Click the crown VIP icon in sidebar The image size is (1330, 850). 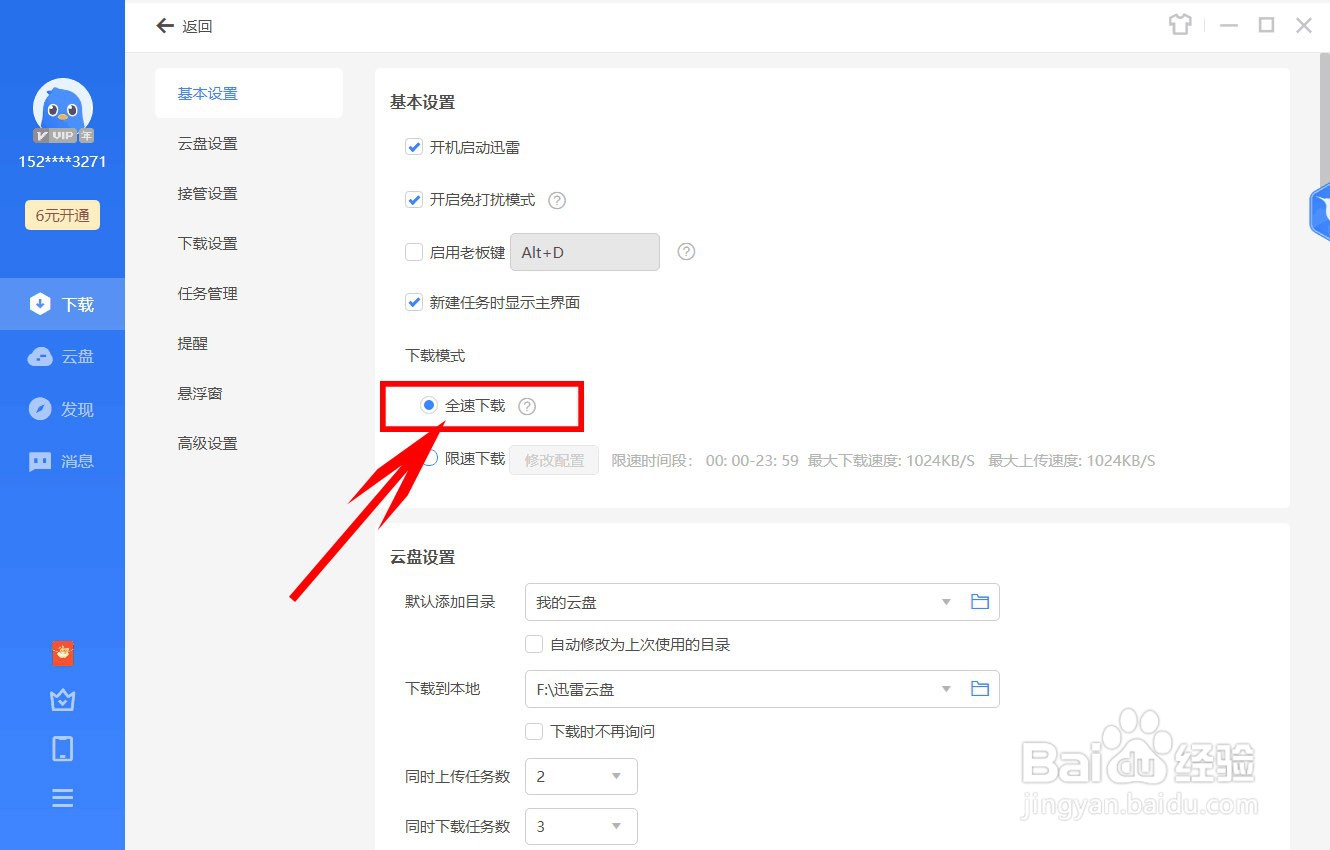63,700
